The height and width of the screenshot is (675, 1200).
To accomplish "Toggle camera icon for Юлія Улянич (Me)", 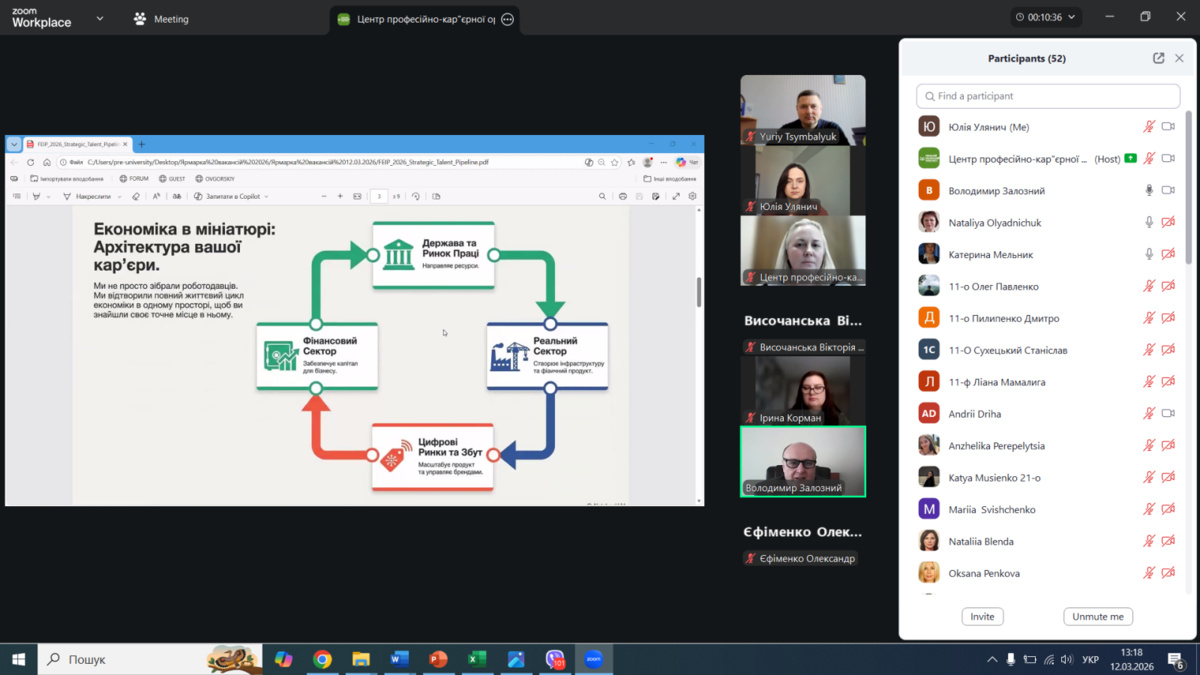I will click(x=1168, y=127).
